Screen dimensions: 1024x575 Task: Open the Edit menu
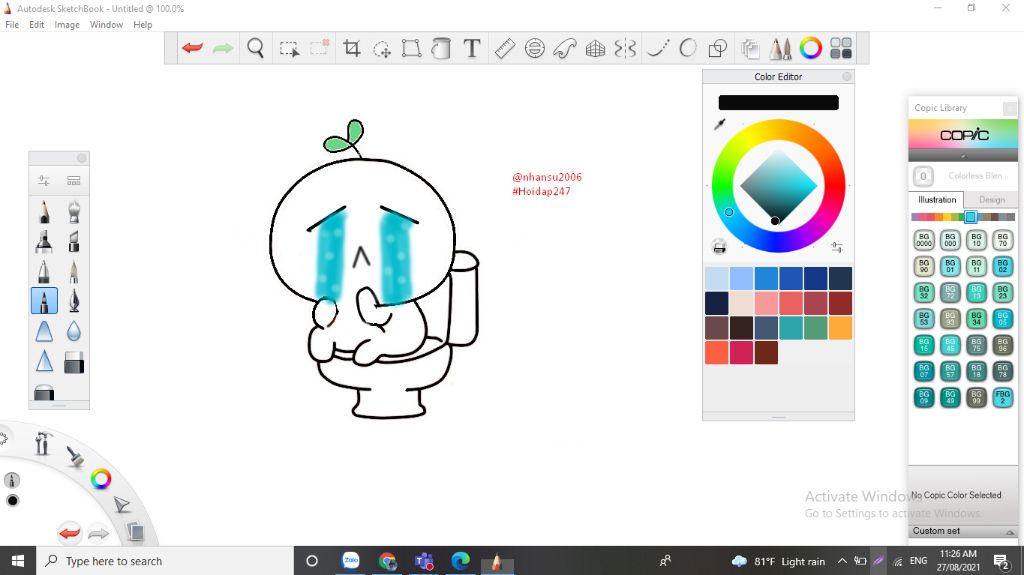pos(37,25)
